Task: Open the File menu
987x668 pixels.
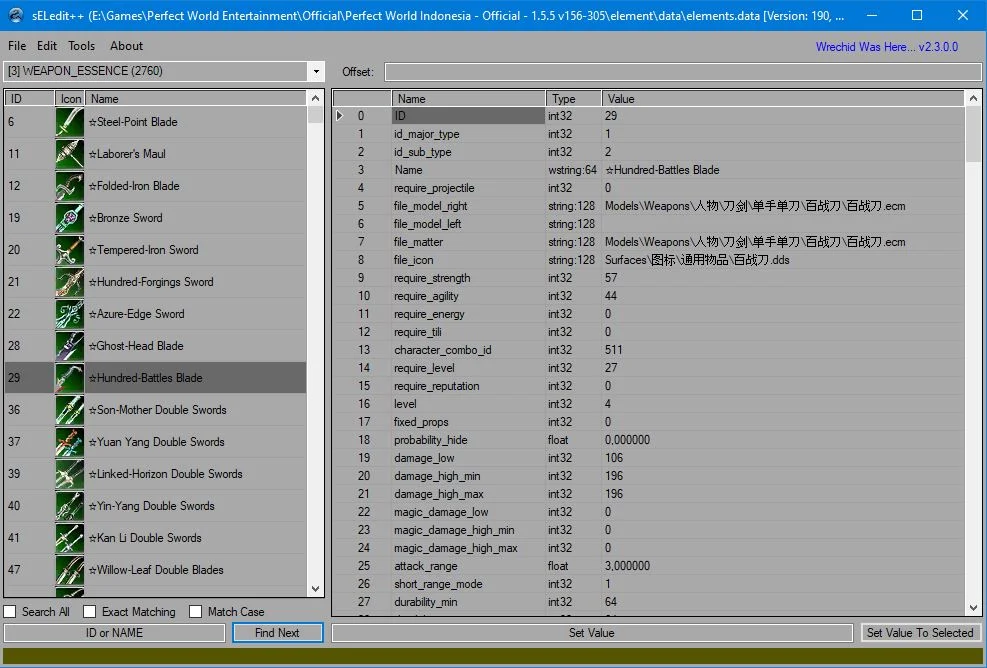Action: [17, 46]
